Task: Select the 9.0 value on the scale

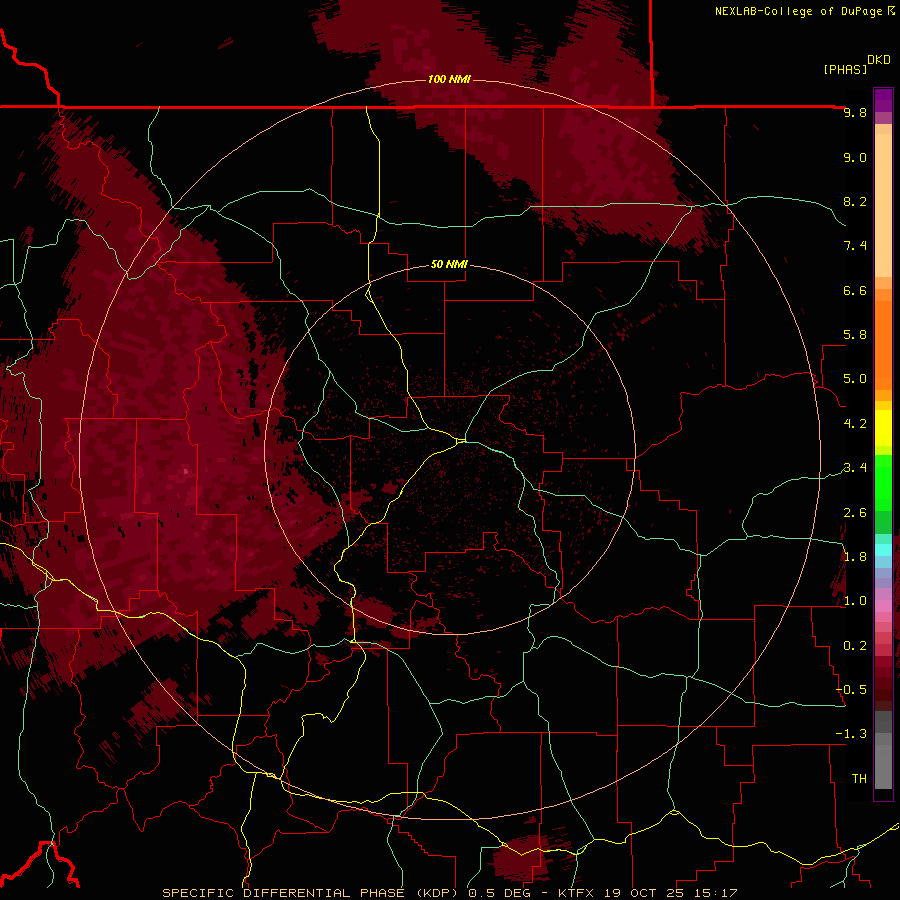Action: 855,157
